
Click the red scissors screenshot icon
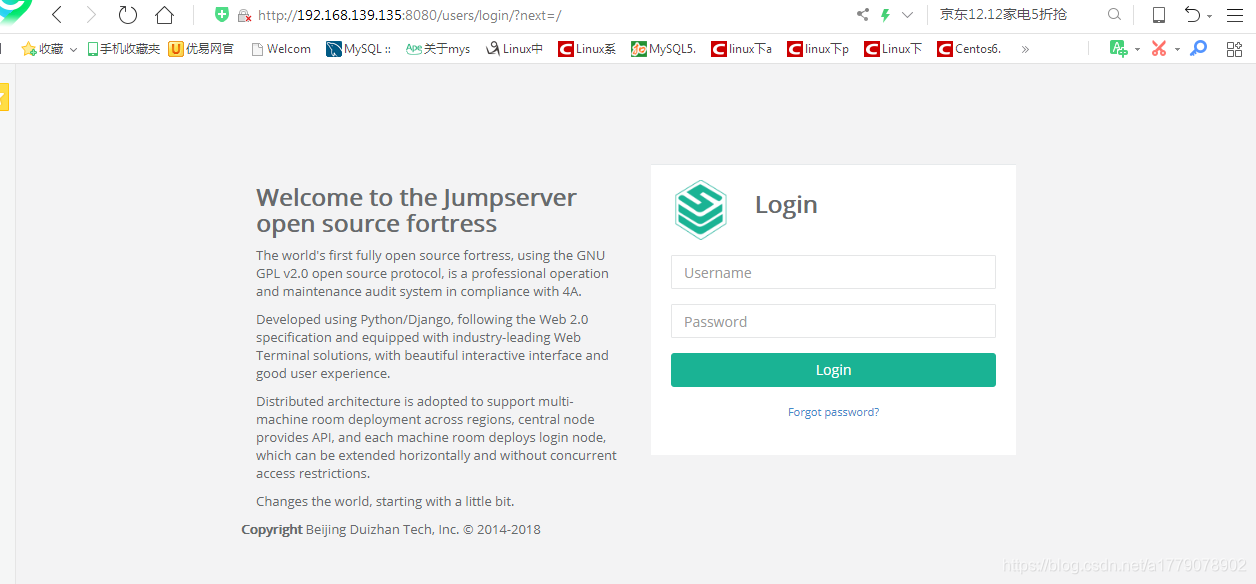pyautogui.click(x=1159, y=48)
